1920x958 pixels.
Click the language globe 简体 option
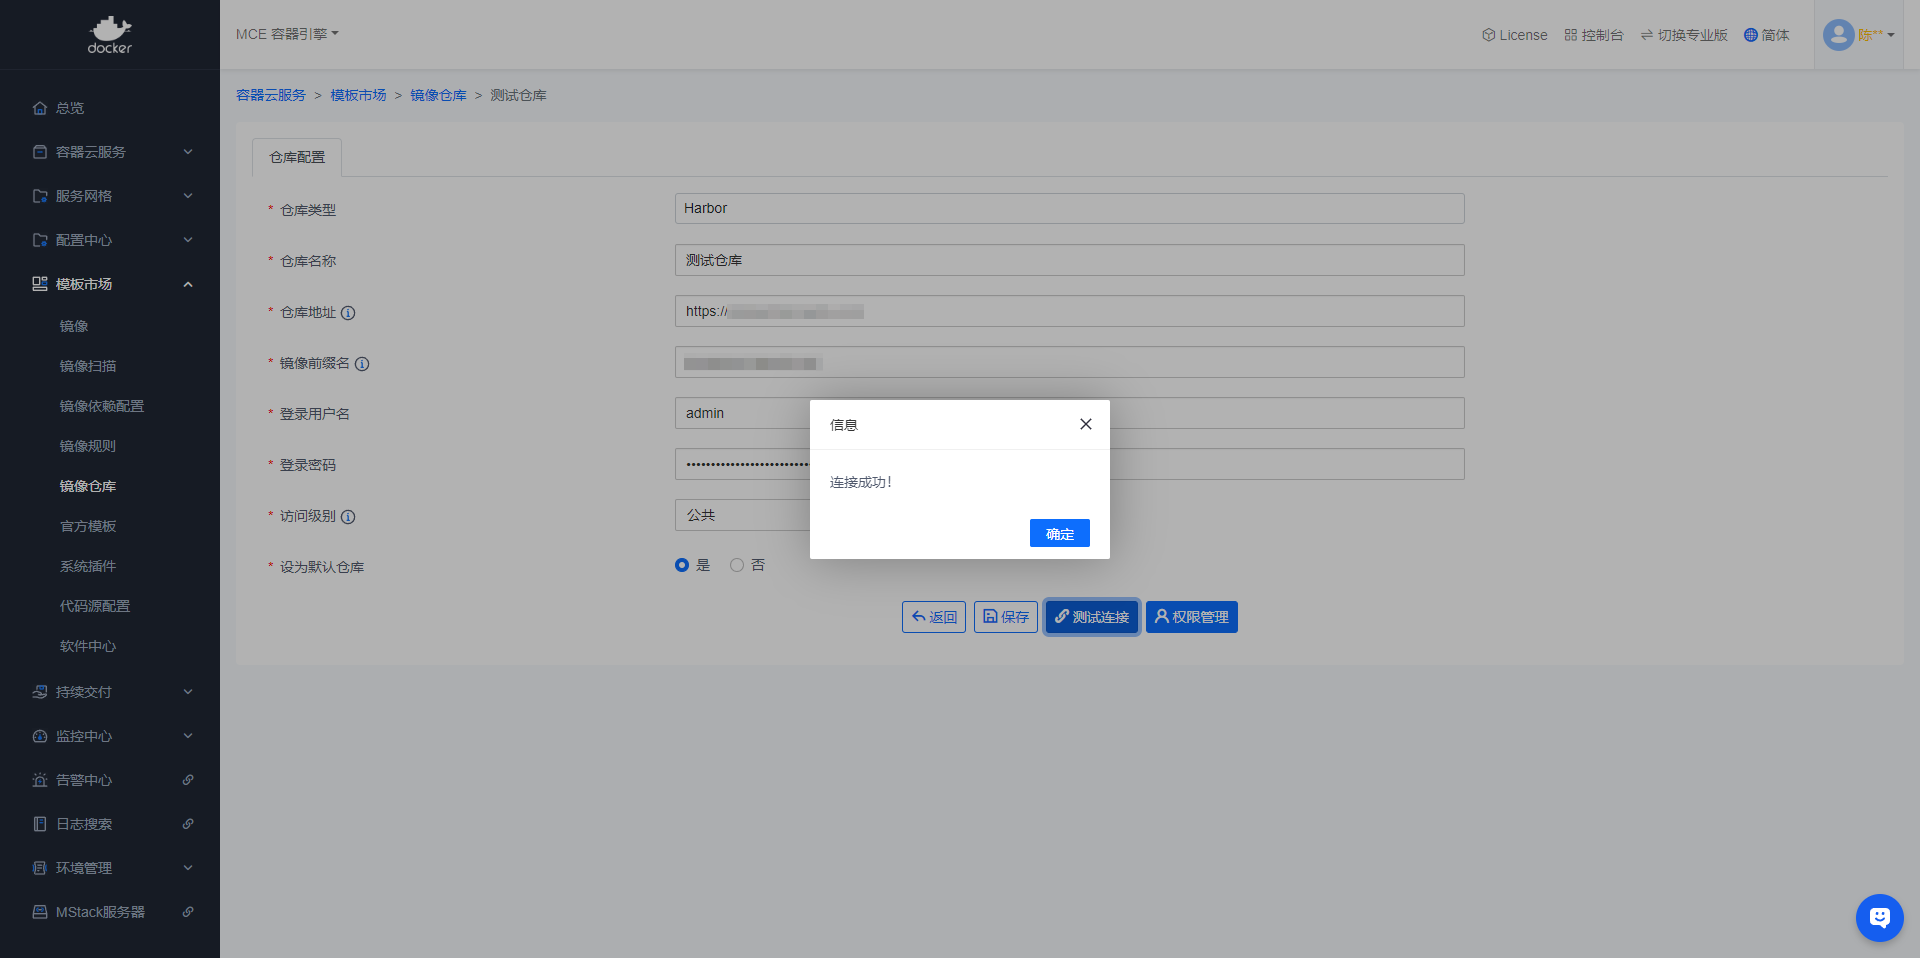tap(1766, 35)
